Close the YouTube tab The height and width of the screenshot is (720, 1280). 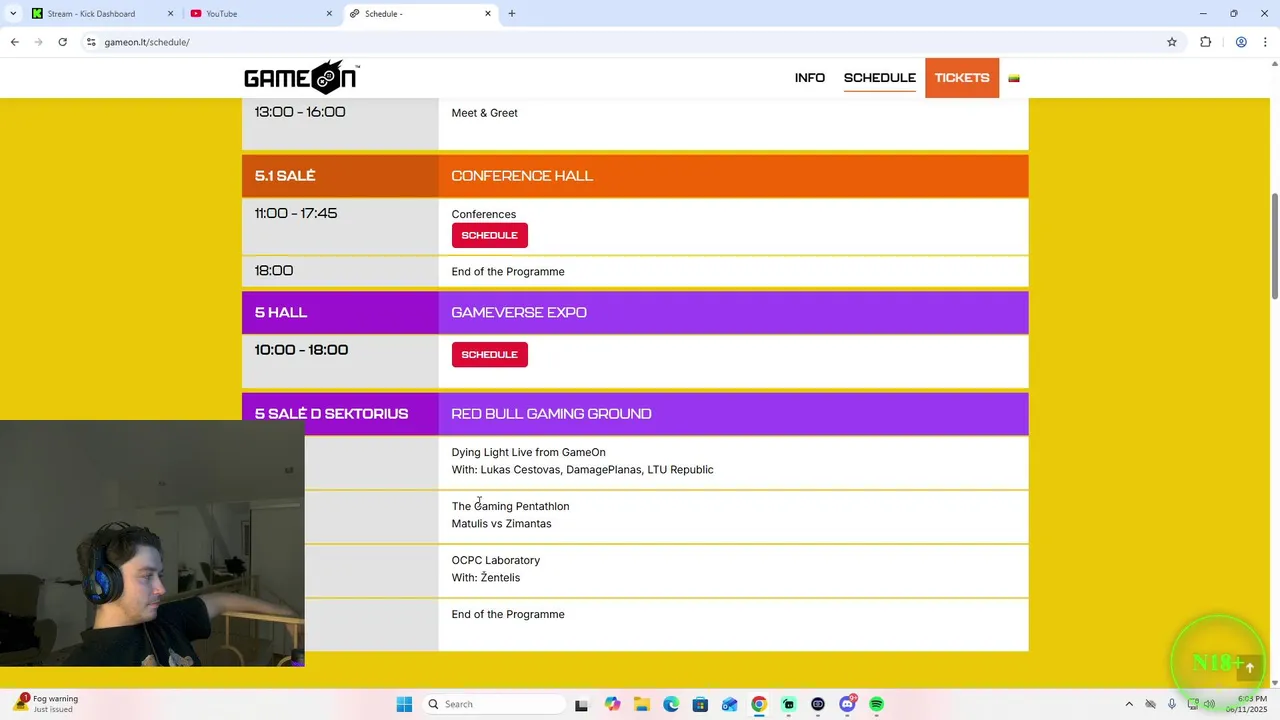(x=329, y=14)
